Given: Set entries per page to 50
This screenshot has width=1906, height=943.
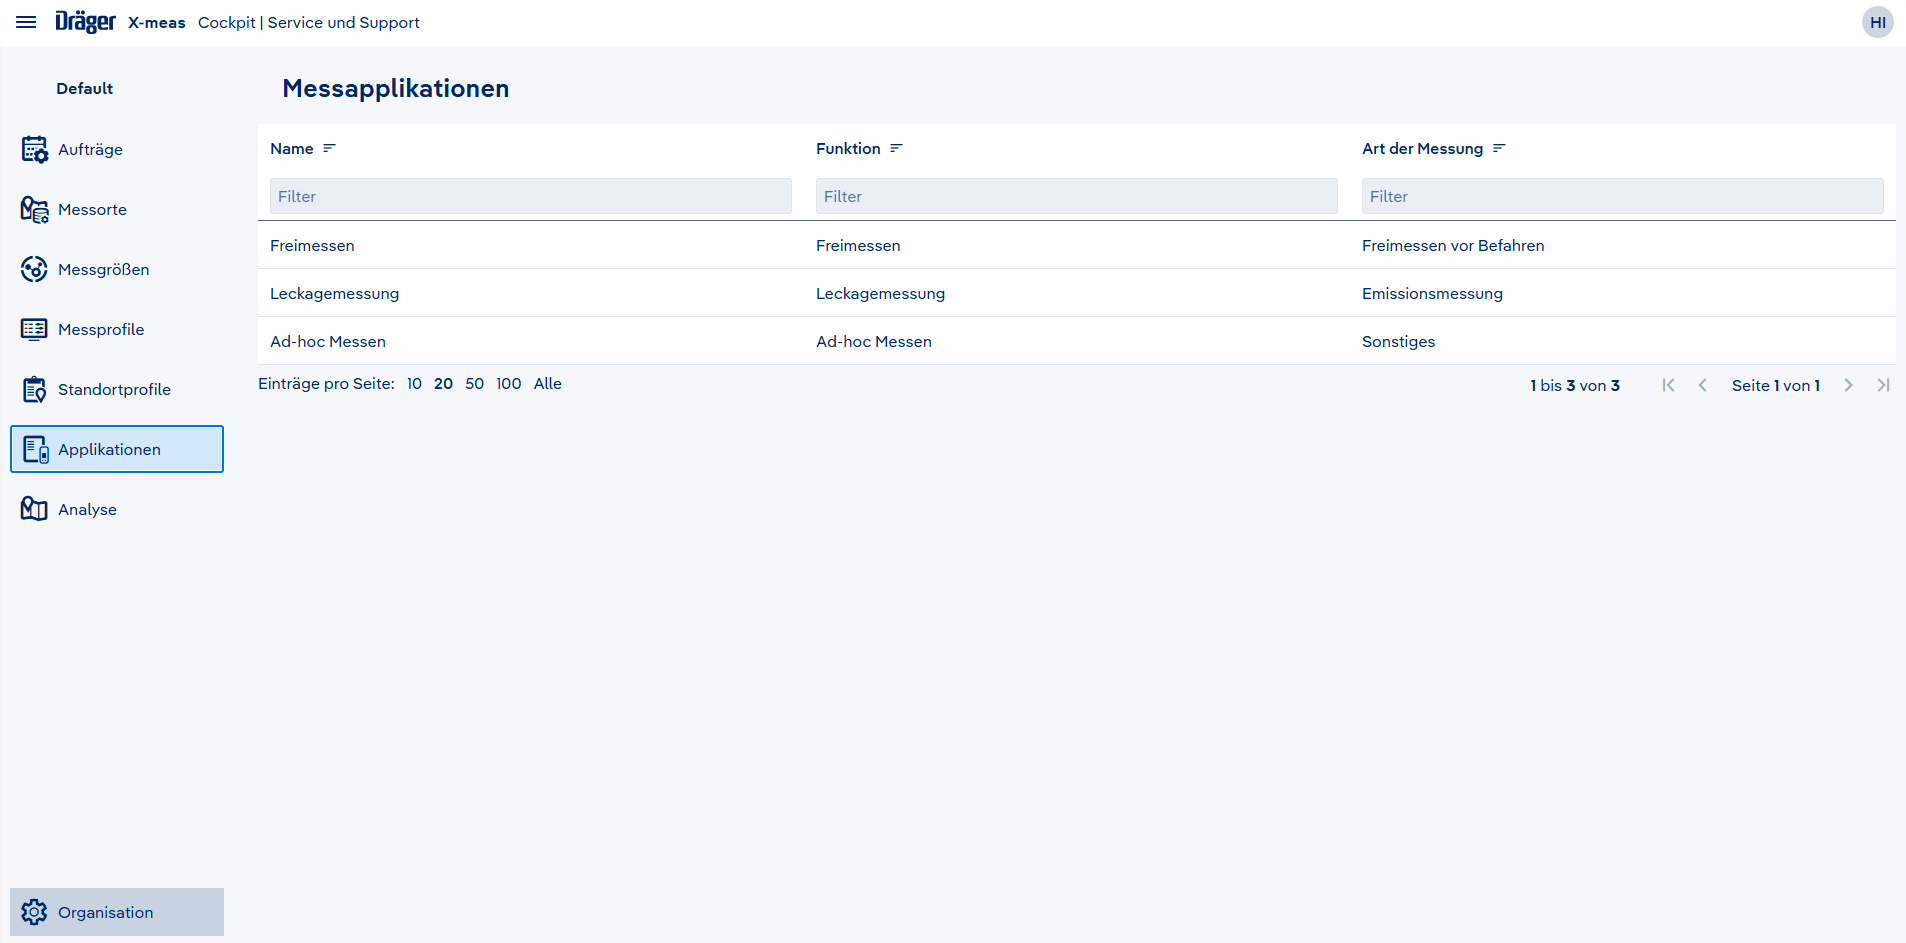Looking at the screenshot, I should (x=474, y=384).
